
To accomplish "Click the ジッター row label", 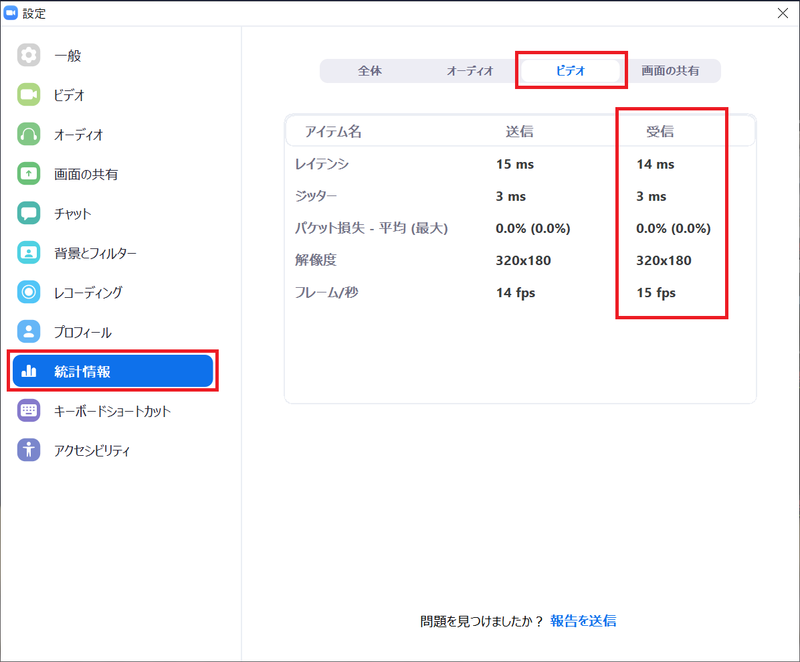I will tap(316, 196).
